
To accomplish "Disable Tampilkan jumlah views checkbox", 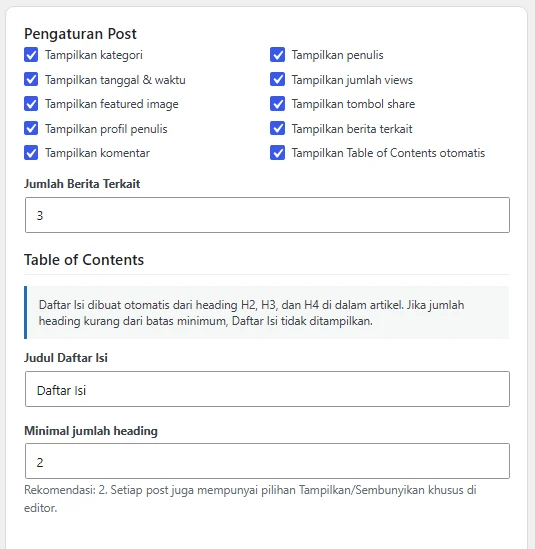I will [x=277, y=79].
